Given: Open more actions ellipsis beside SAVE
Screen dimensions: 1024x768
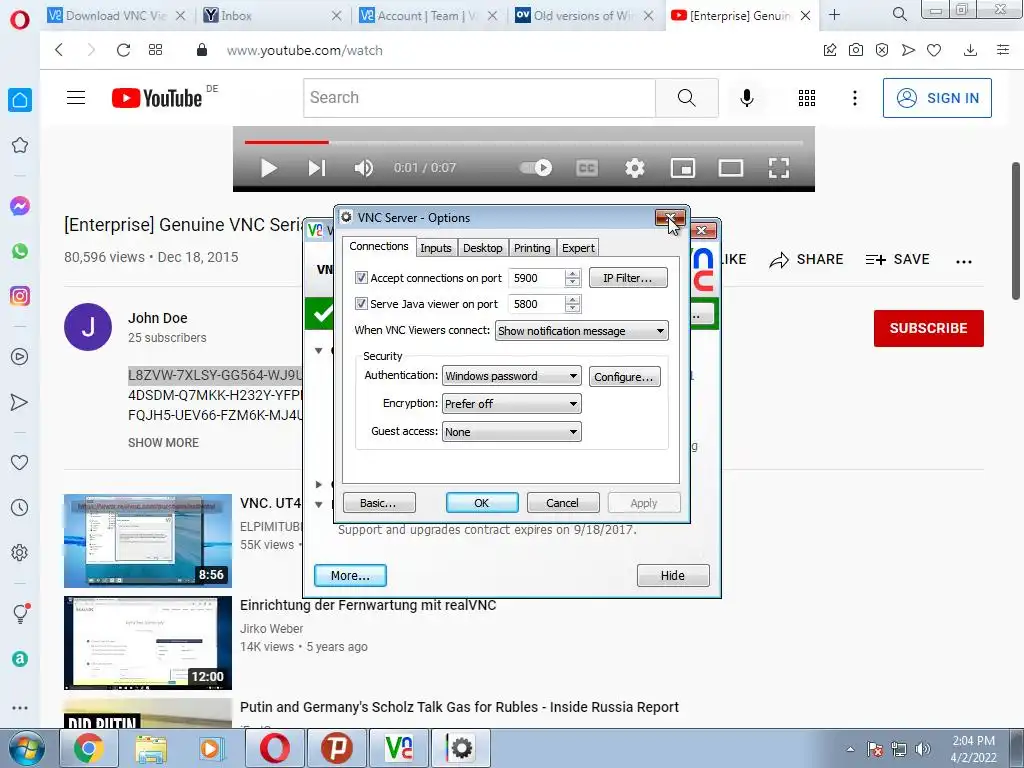Looking at the screenshot, I should click(964, 261).
